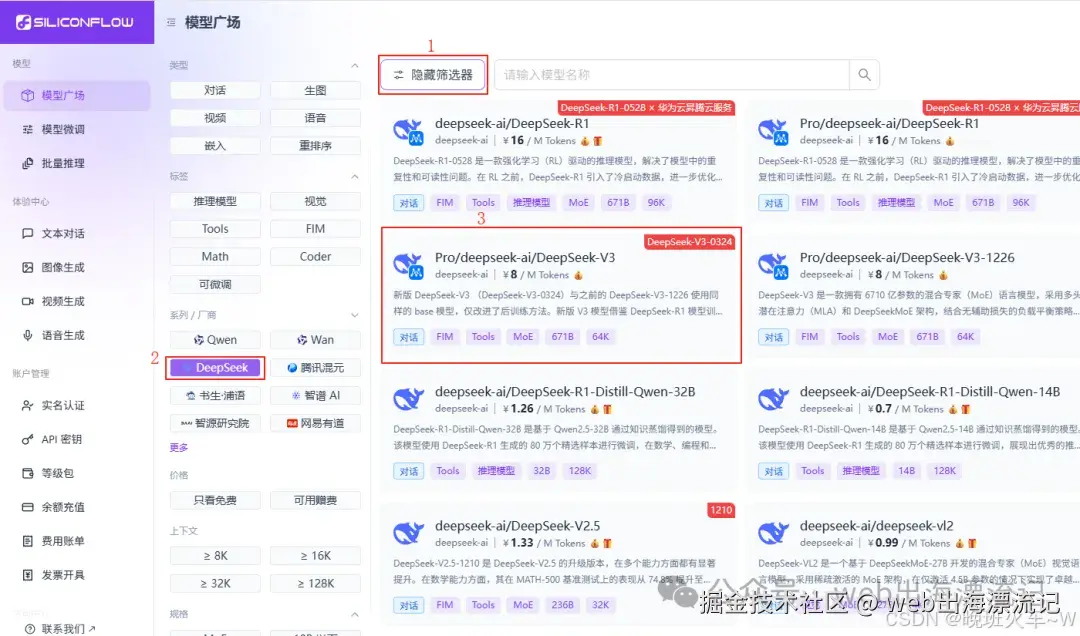Click the 隐藏筛选器 button
The width and height of the screenshot is (1080, 636).
pos(433,74)
